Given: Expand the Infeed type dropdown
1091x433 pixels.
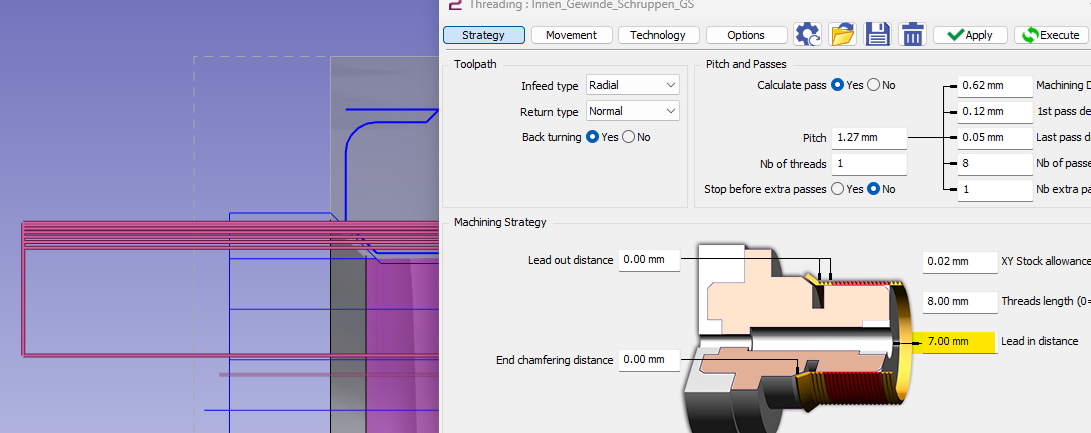Looking at the screenshot, I should point(632,86).
